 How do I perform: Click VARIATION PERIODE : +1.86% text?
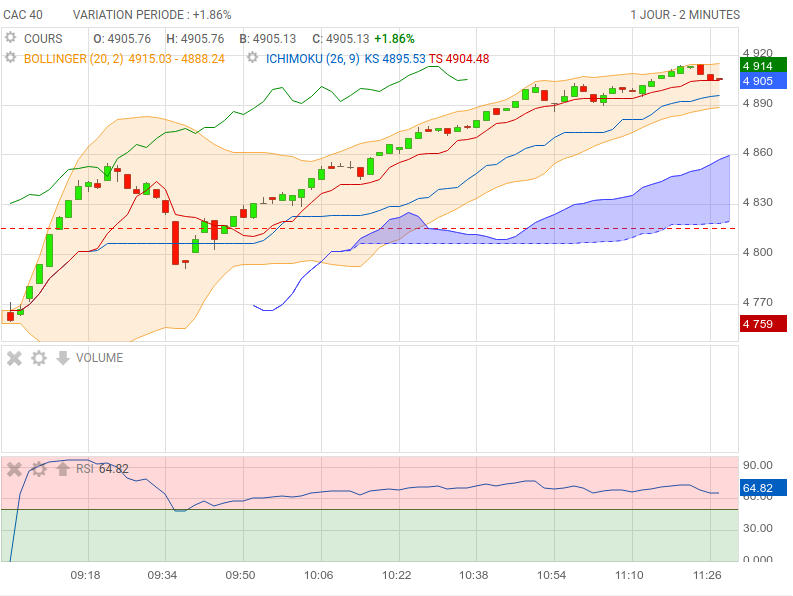coord(152,15)
